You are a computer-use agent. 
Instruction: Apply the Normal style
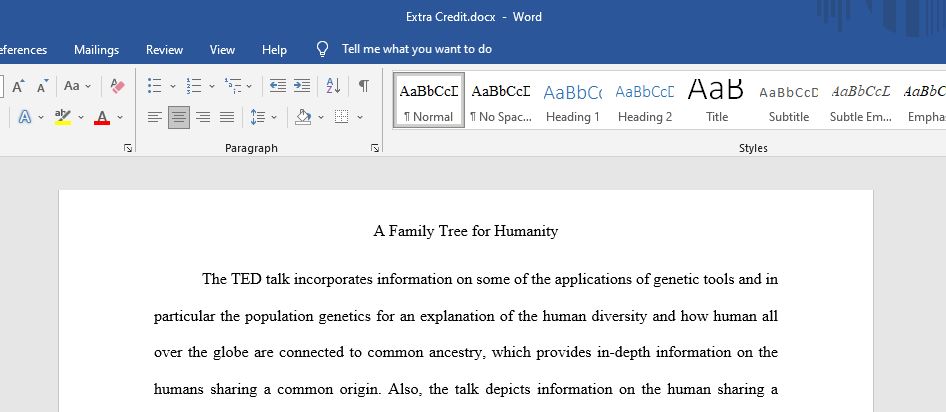coord(429,100)
